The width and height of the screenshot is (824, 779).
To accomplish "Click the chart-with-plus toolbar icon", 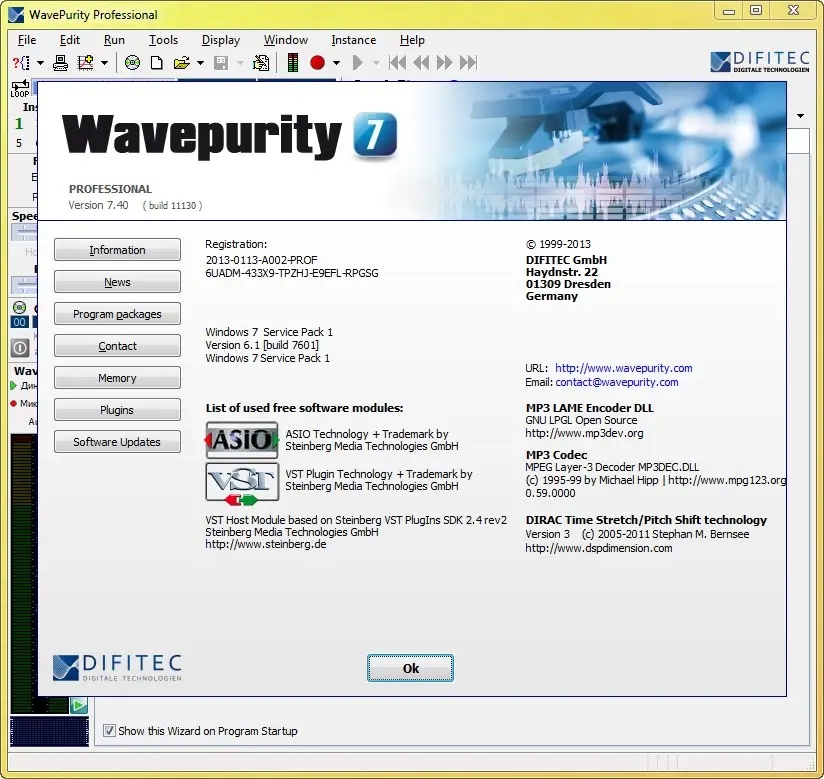I will tap(85, 63).
